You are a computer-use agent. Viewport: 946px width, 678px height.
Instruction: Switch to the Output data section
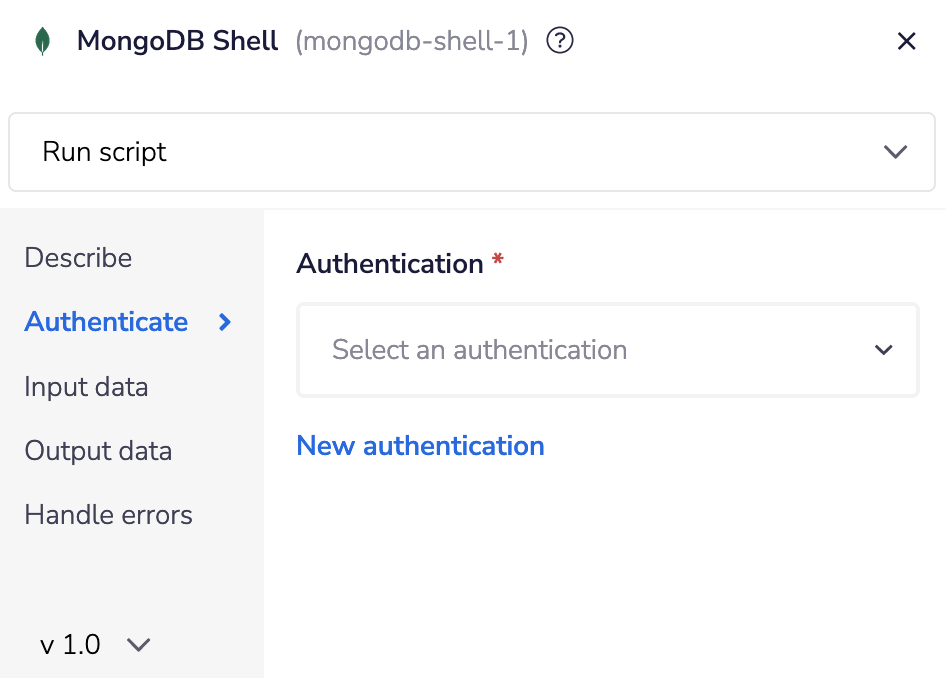98,451
